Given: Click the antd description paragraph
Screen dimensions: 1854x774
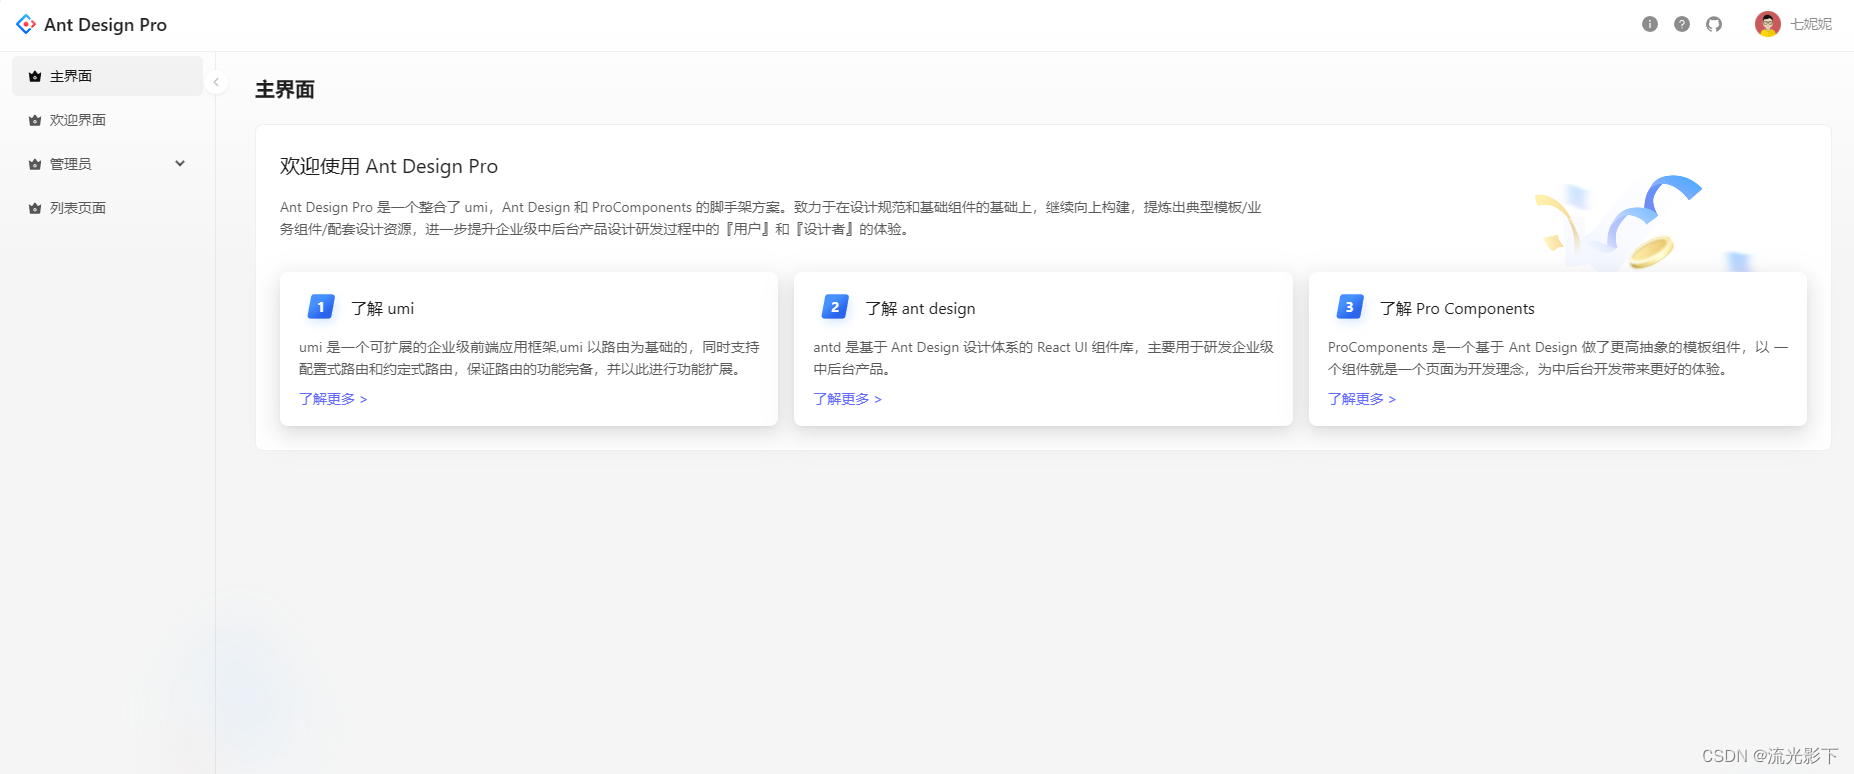Looking at the screenshot, I should (1043, 358).
